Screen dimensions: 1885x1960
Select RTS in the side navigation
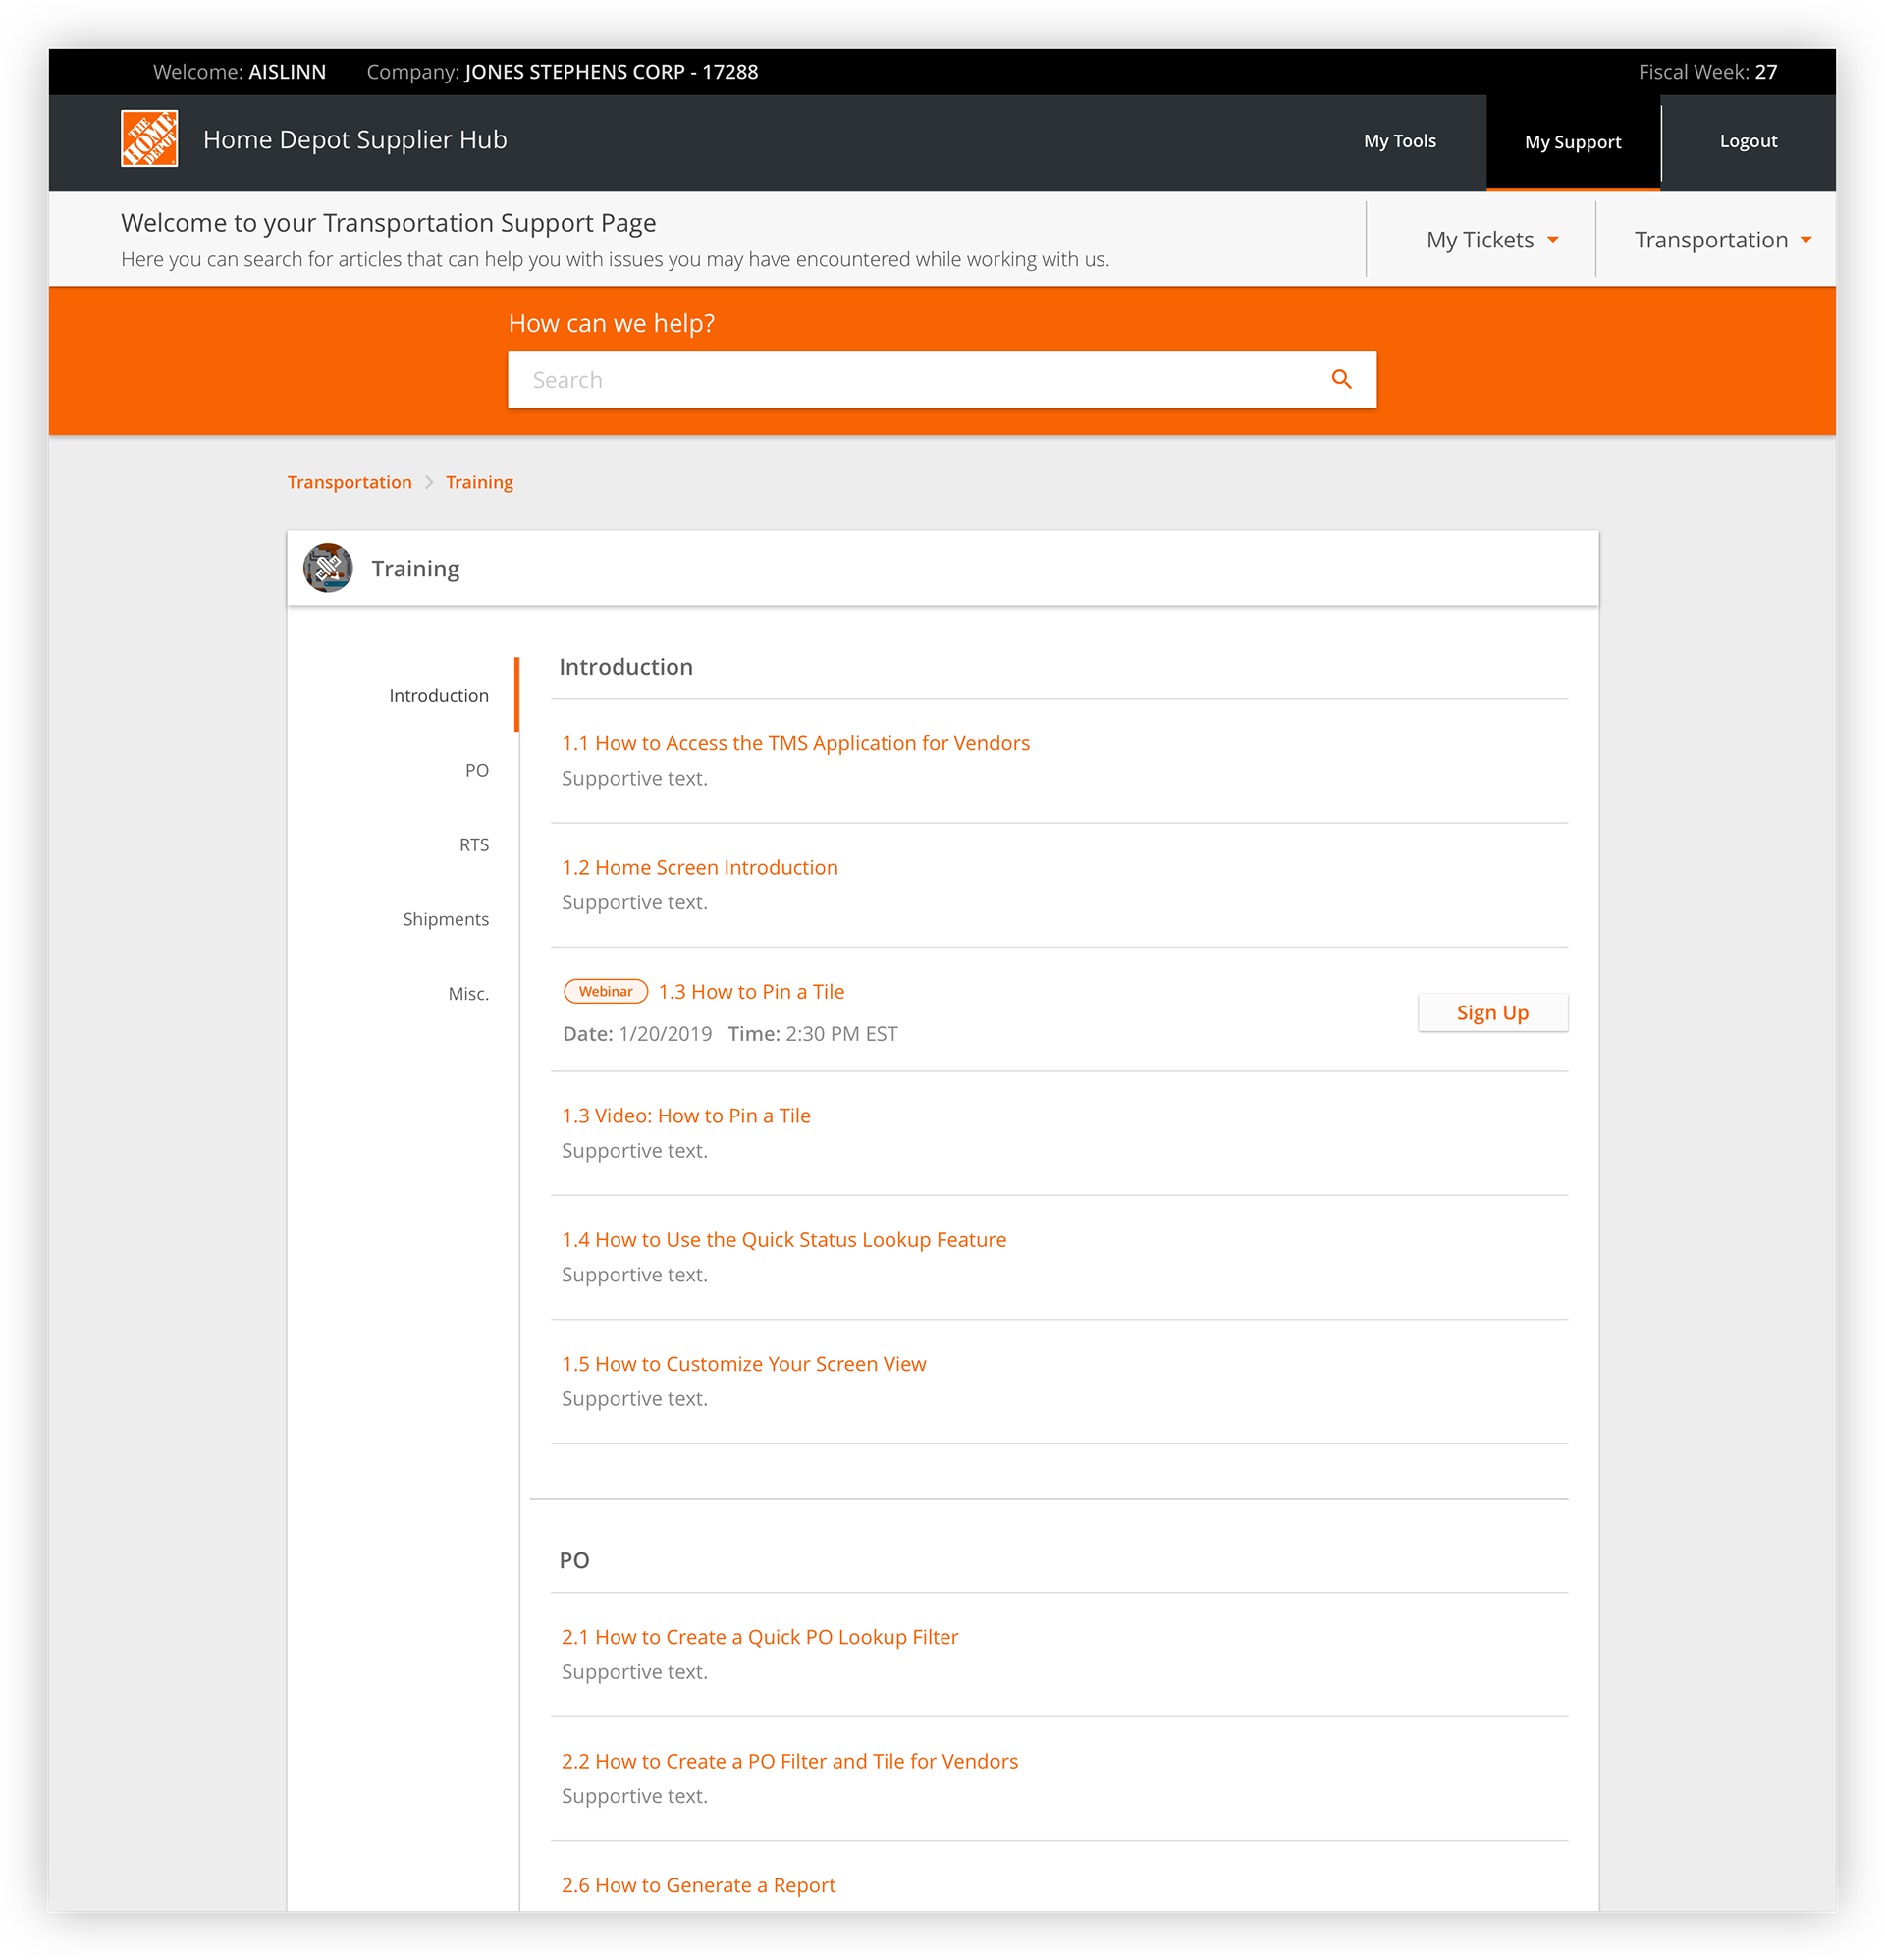(x=474, y=845)
